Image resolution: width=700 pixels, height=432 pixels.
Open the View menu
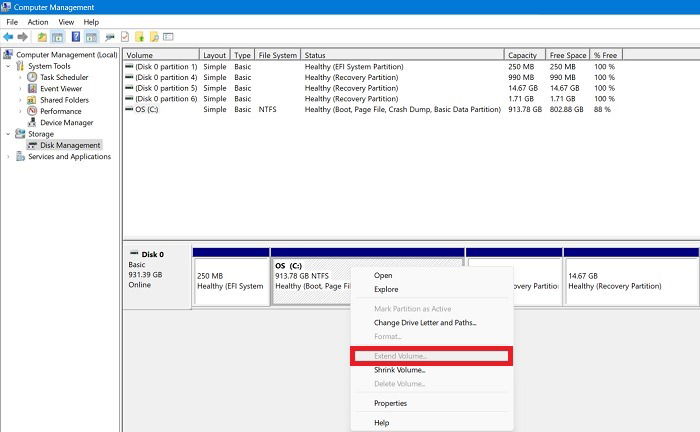pos(66,22)
